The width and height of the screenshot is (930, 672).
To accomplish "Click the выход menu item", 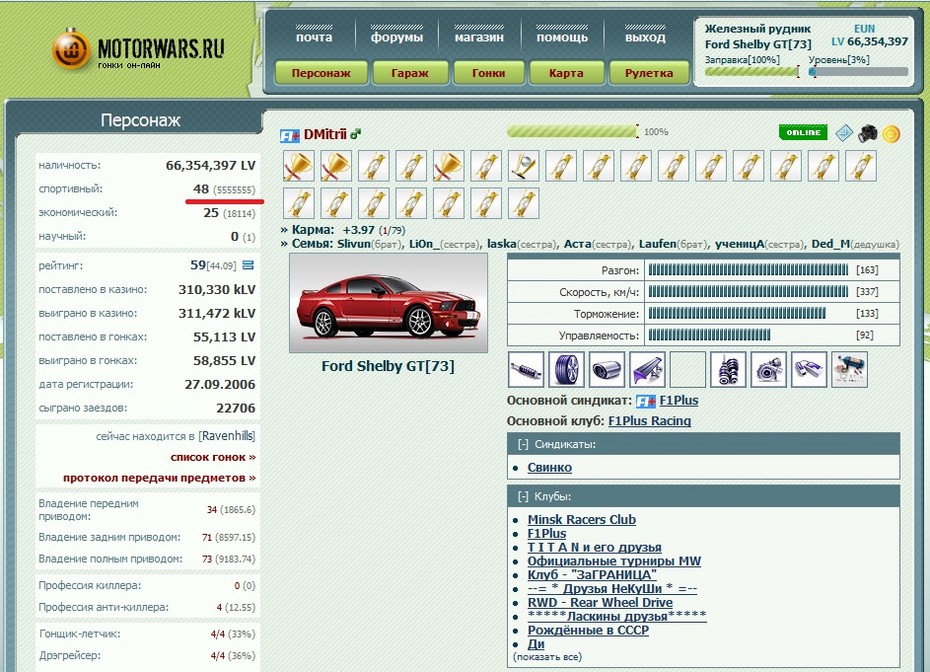I will (645, 37).
